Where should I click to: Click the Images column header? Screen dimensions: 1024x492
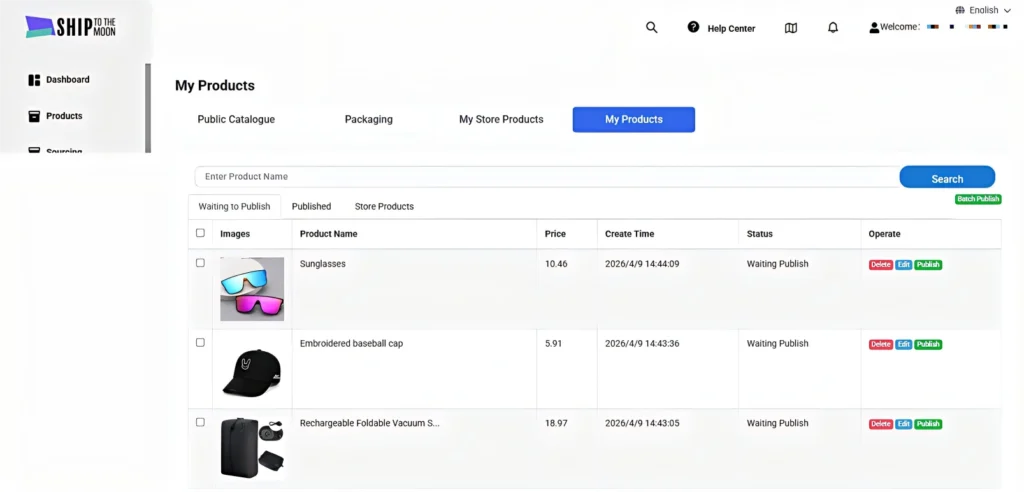235,234
